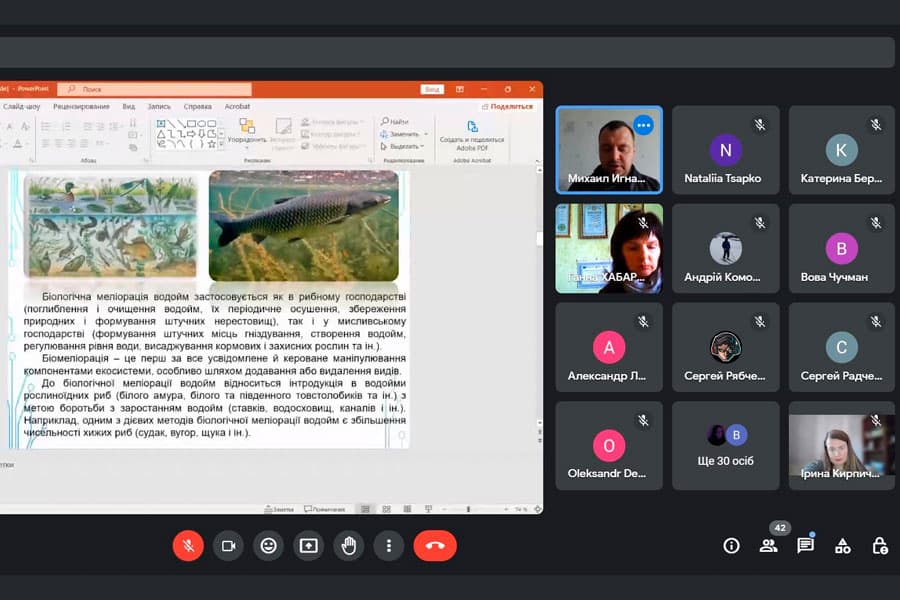The height and width of the screenshot is (600, 900).
Task: Expand the Выделить dropdown in ribbon
Action: click(424, 146)
